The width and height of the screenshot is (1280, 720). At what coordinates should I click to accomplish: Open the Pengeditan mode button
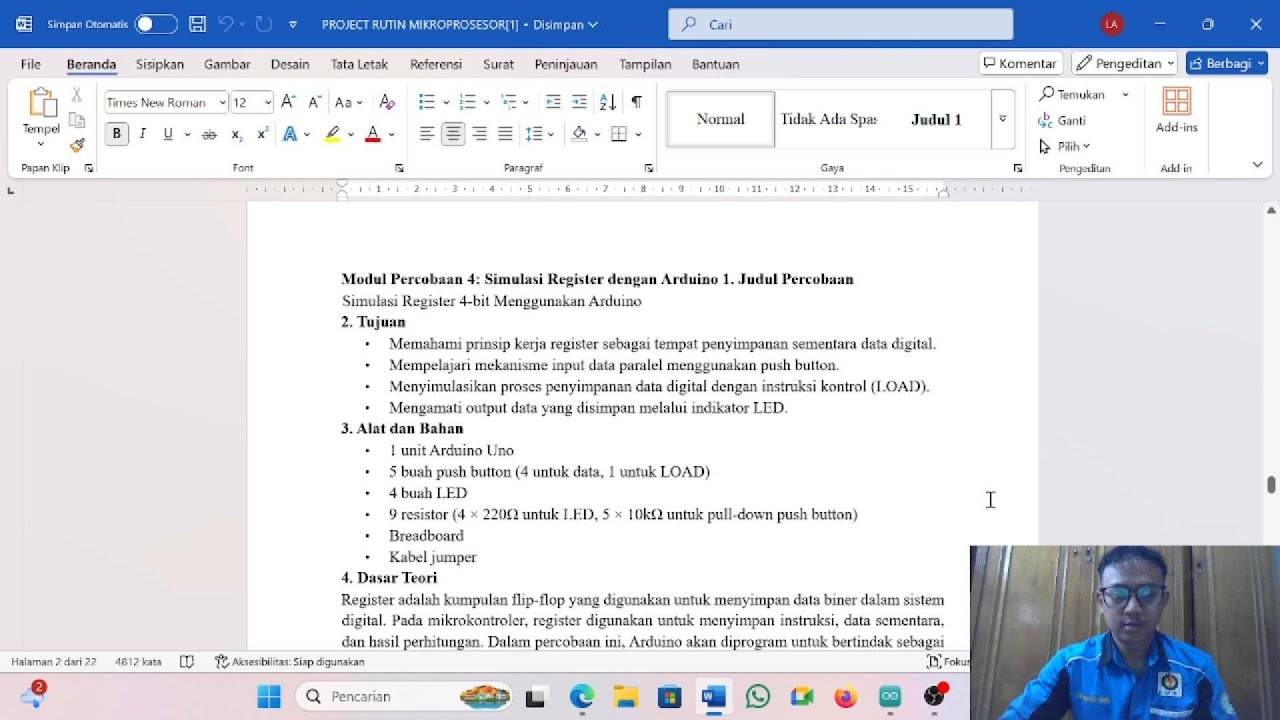(x=1124, y=63)
